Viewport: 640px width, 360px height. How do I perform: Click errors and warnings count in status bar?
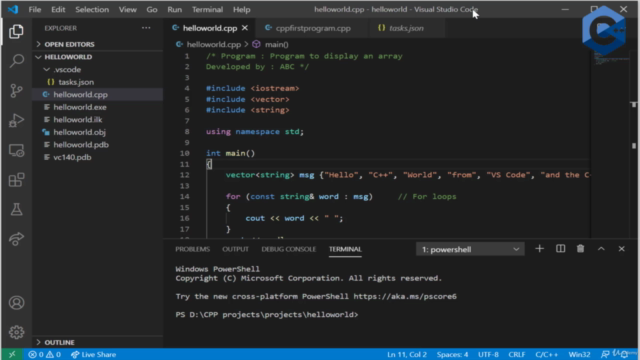click(44, 354)
